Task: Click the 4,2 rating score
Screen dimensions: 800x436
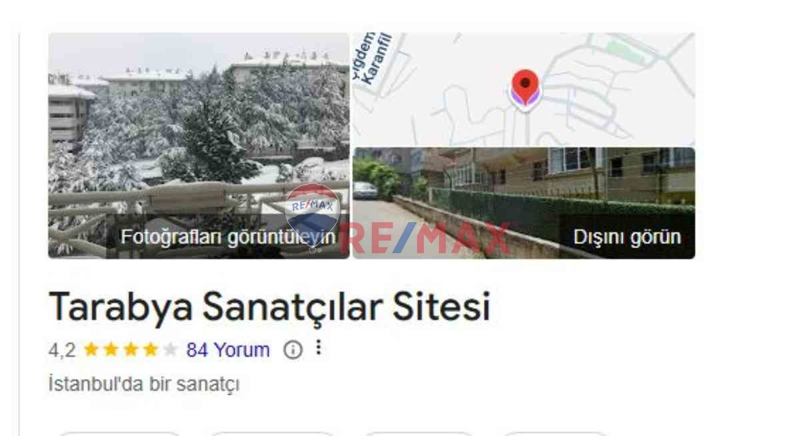Action: point(62,350)
